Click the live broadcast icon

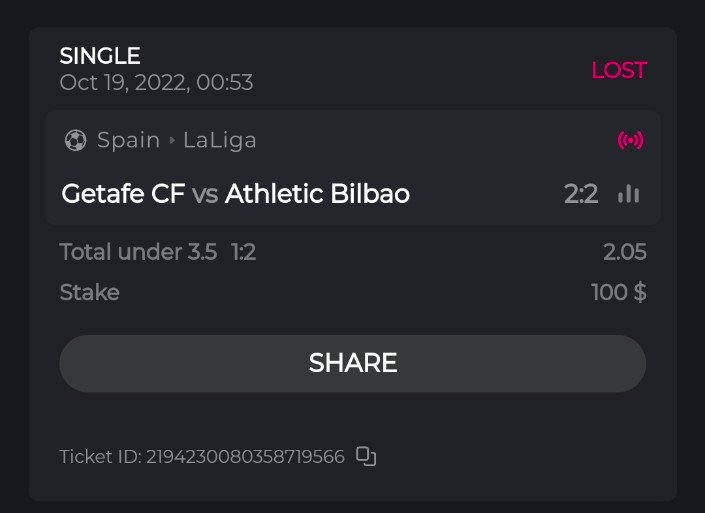(x=631, y=141)
